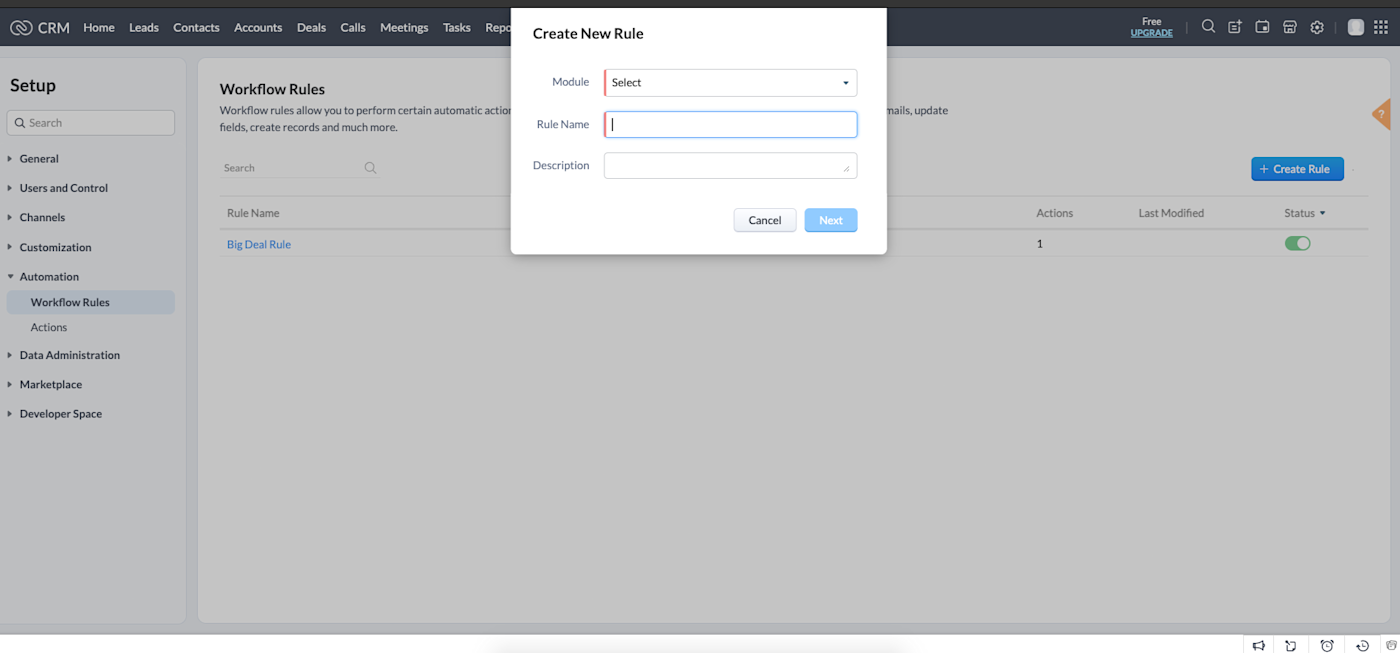This screenshot has height=653, width=1400.
Task: Go to the Home tab
Action: [99, 27]
